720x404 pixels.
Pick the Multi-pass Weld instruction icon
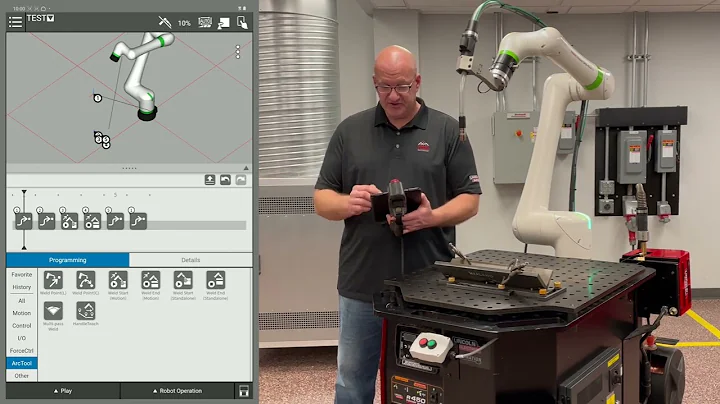(x=53, y=311)
